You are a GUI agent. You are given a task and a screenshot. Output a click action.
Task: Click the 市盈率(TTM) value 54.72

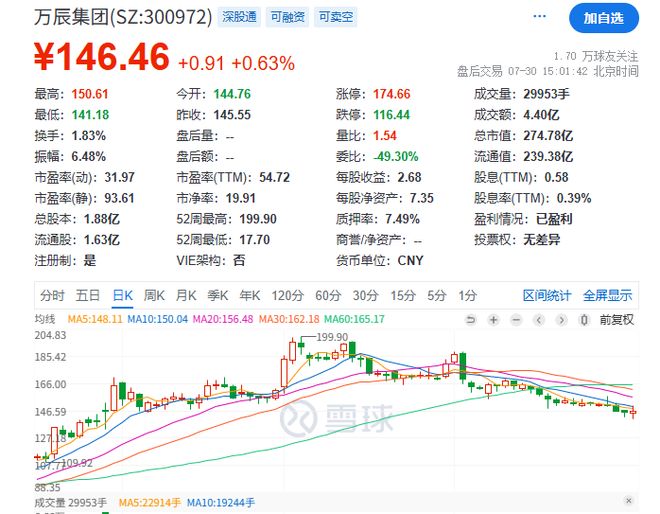[x=274, y=177]
